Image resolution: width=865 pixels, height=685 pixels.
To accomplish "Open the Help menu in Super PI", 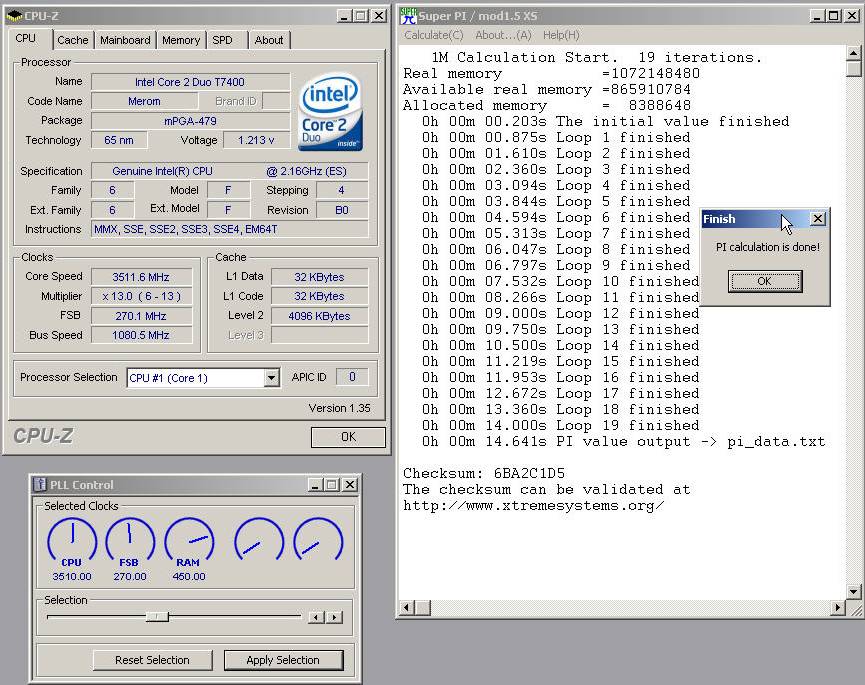I will (x=560, y=35).
